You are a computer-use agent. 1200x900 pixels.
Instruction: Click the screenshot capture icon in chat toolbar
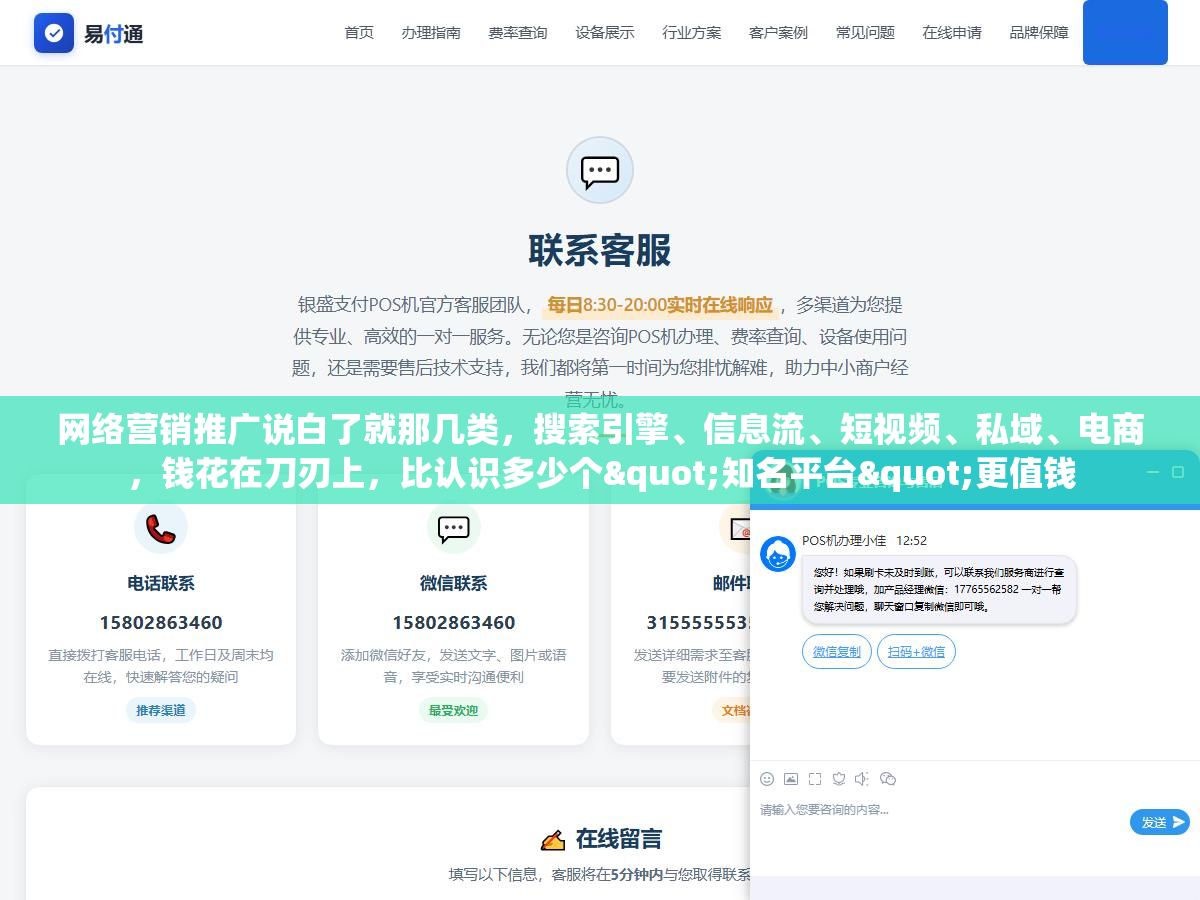(x=815, y=779)
